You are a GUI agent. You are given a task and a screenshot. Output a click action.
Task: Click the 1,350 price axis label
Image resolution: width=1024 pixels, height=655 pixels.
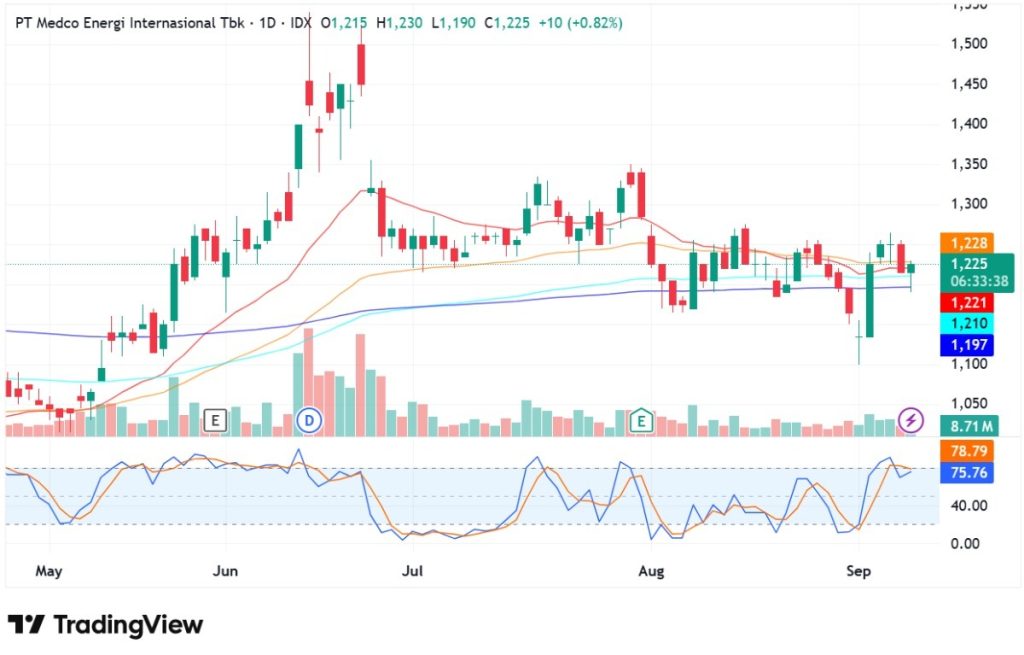coord(969,164)
